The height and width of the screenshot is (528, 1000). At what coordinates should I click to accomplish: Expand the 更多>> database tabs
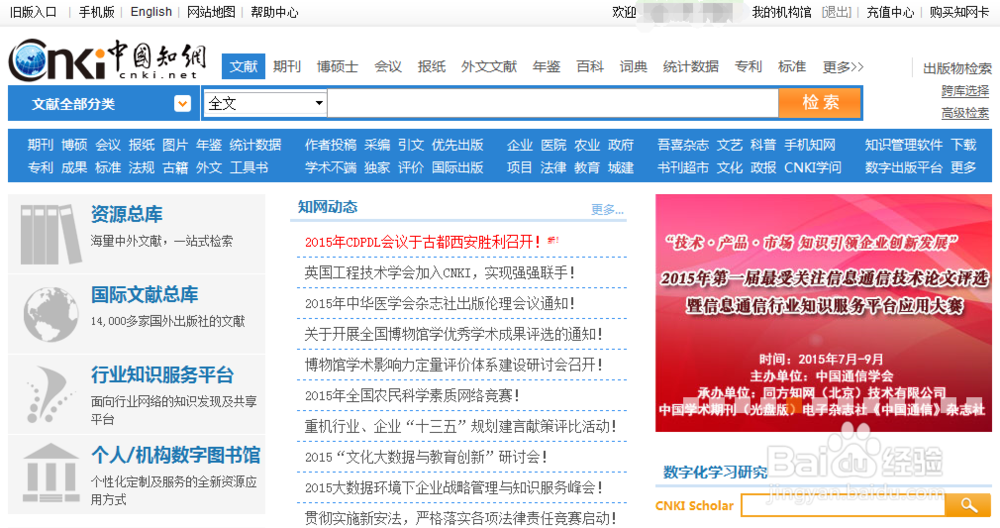(842, 66)
